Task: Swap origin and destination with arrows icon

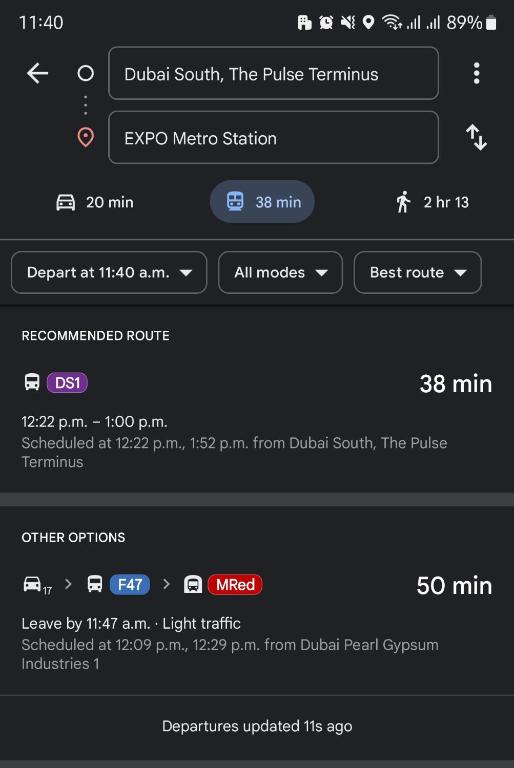Action: coord(476,137)
